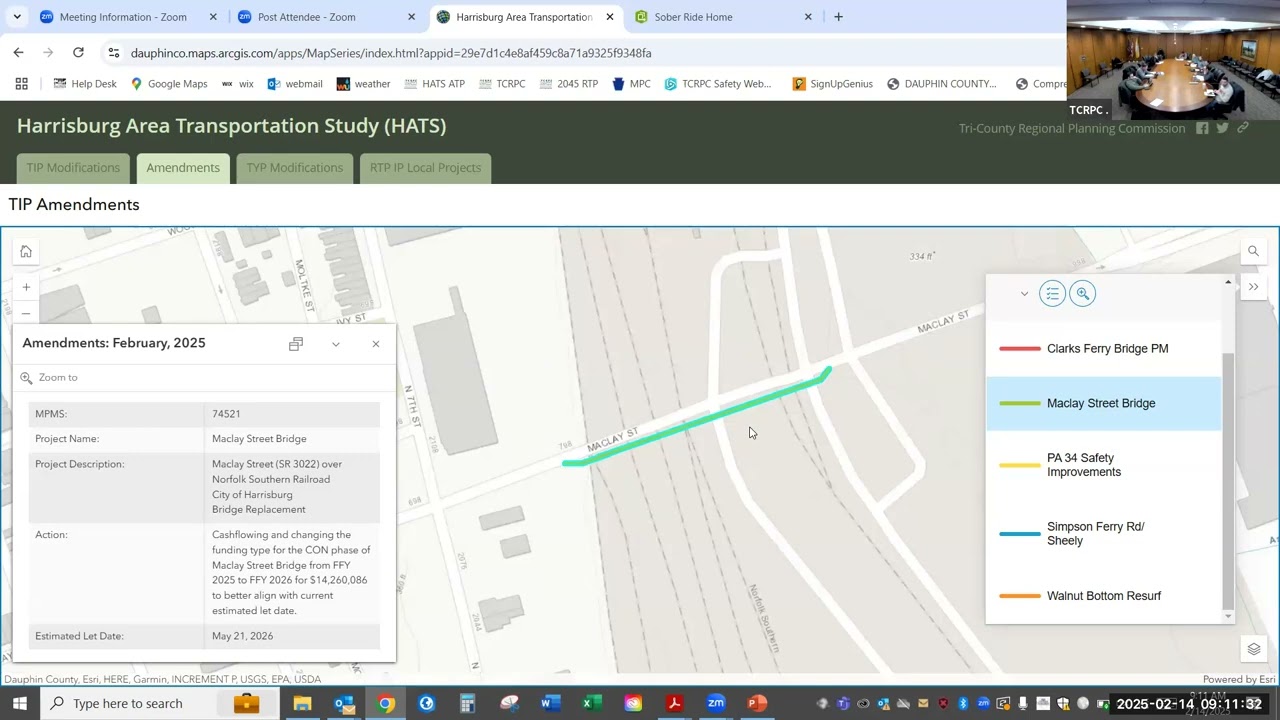Select PA 34 Safety Improvements entry

1104,465
